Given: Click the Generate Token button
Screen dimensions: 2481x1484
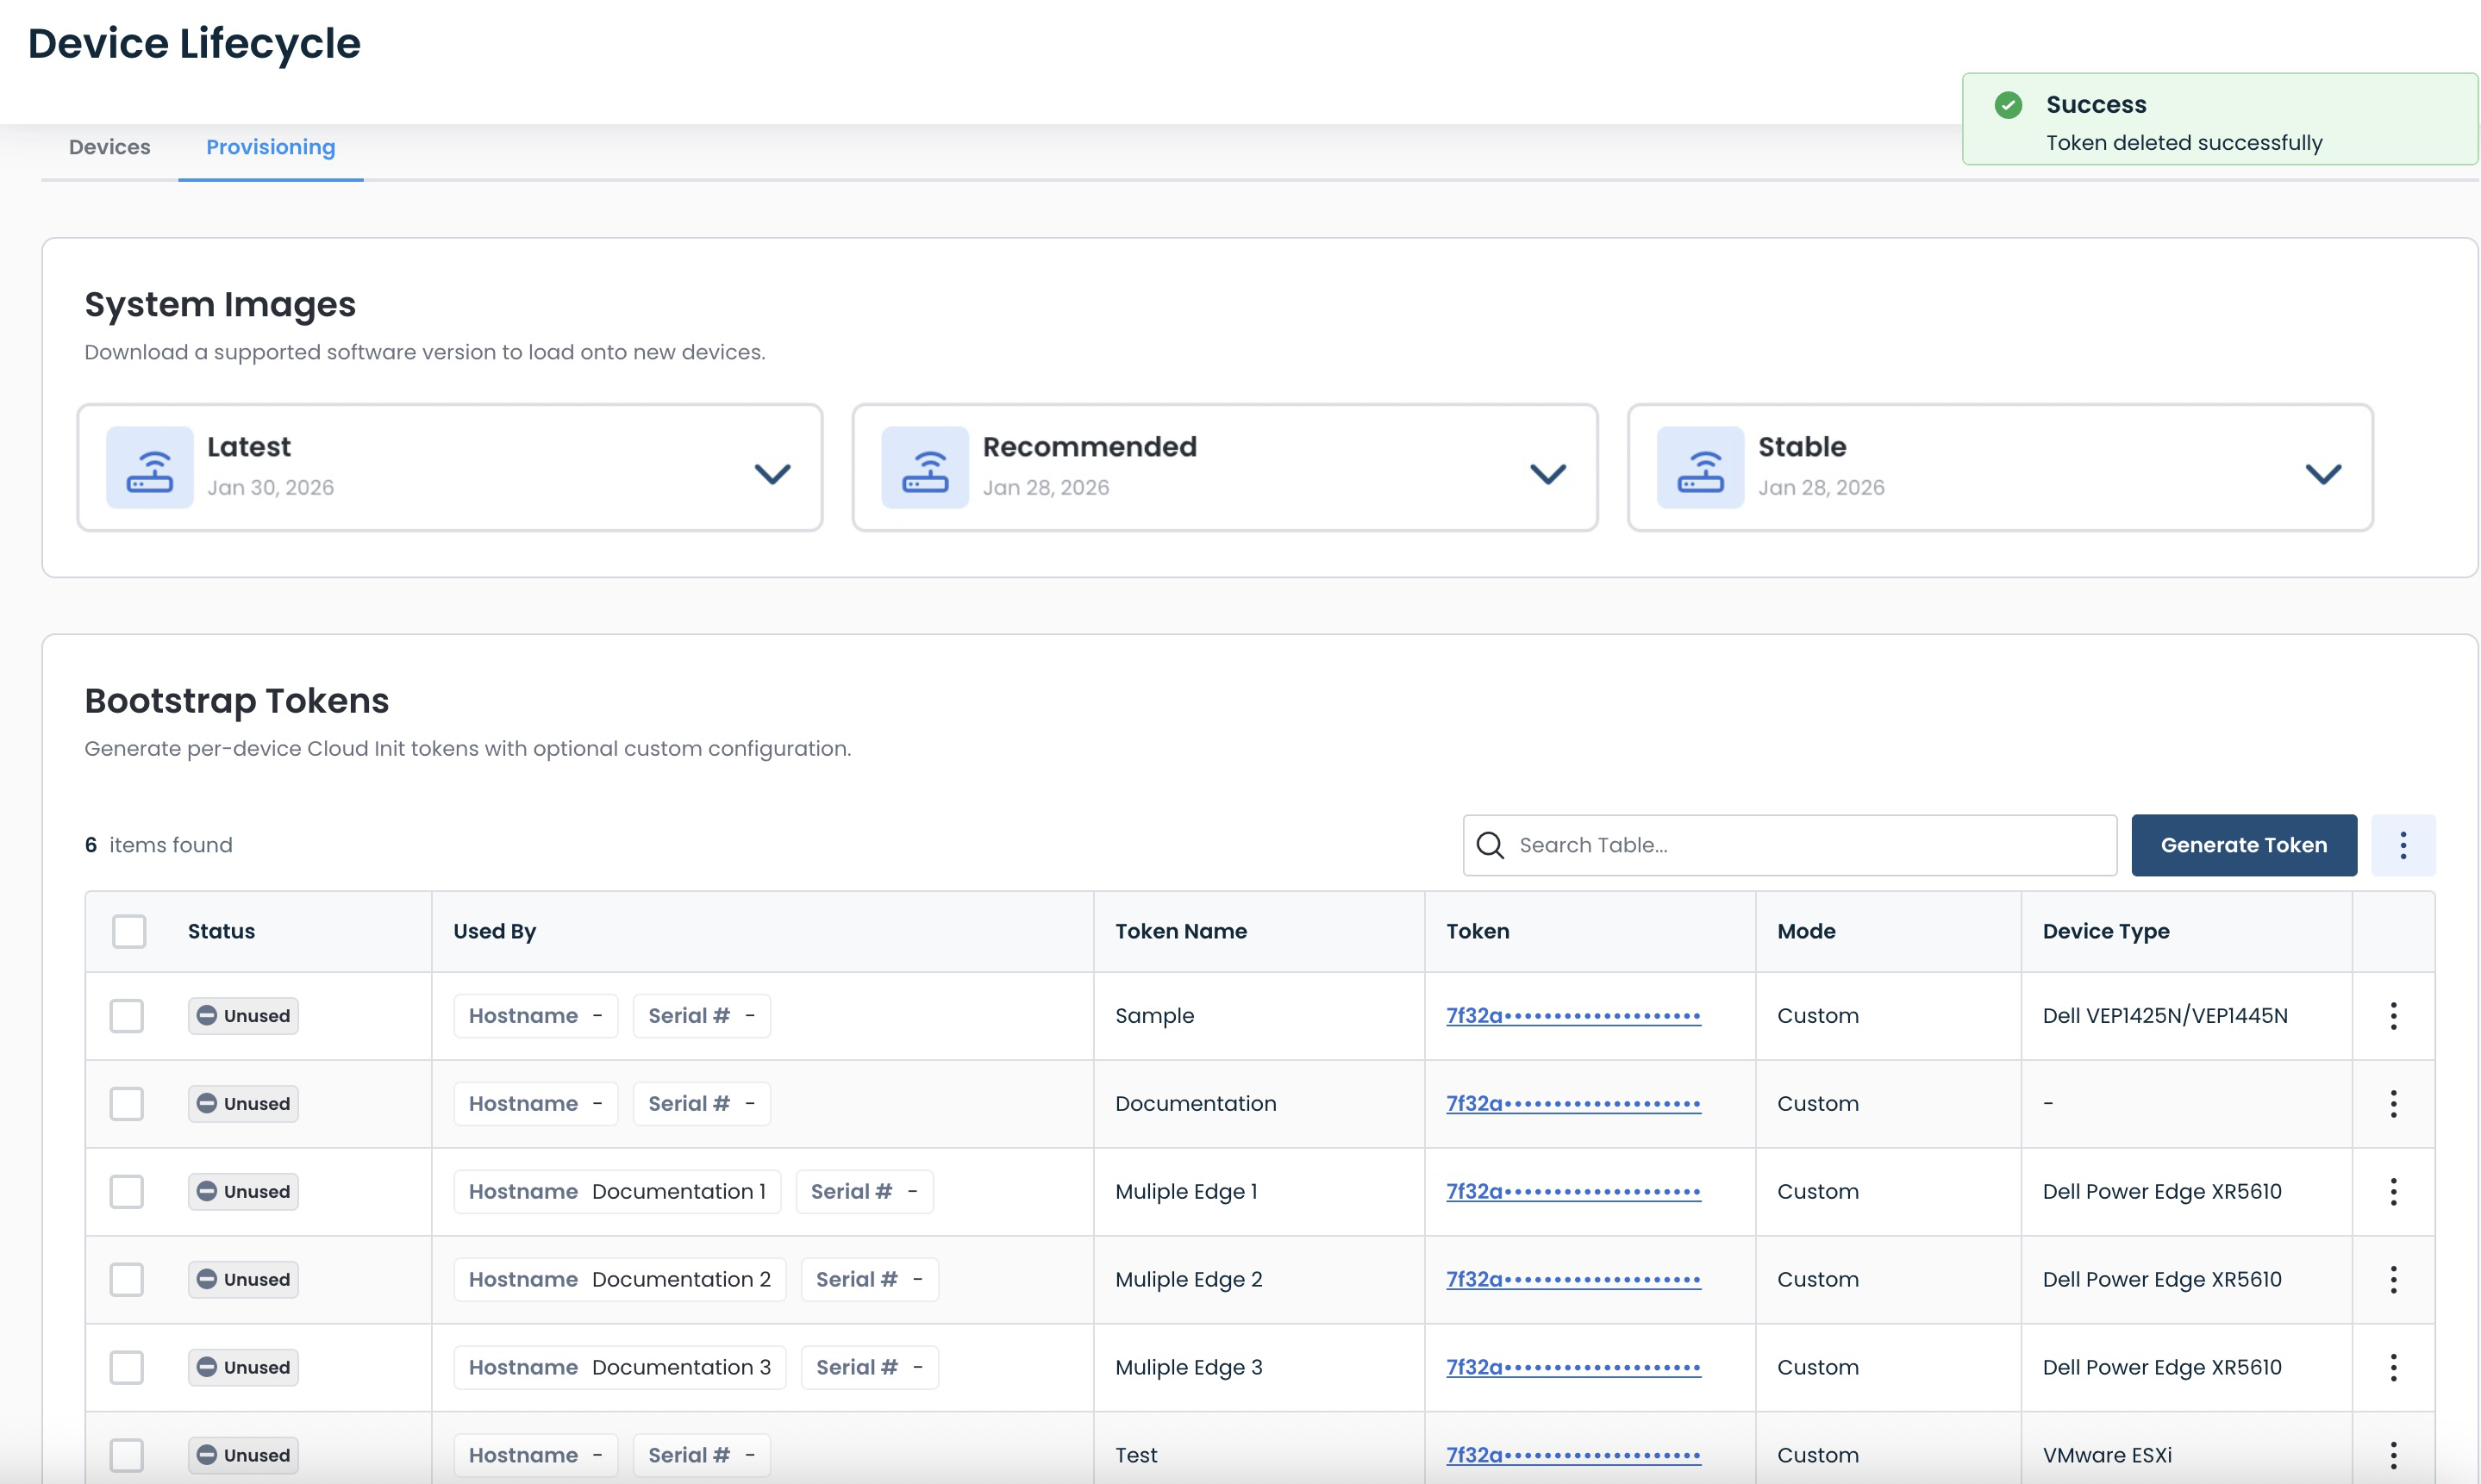Looking at the screenshot, I should pos(2244,845).
